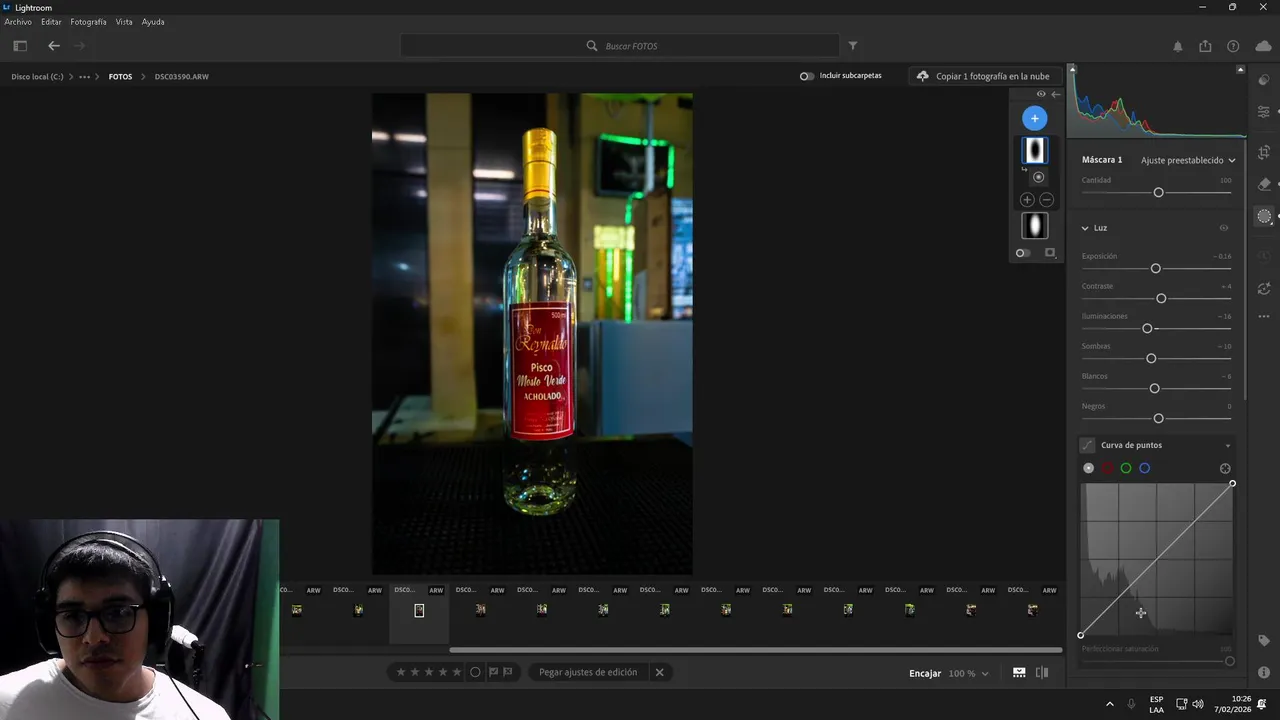Select the blue curve channel
This screenshot has height=720, width=1280.
click(1145, 468)
